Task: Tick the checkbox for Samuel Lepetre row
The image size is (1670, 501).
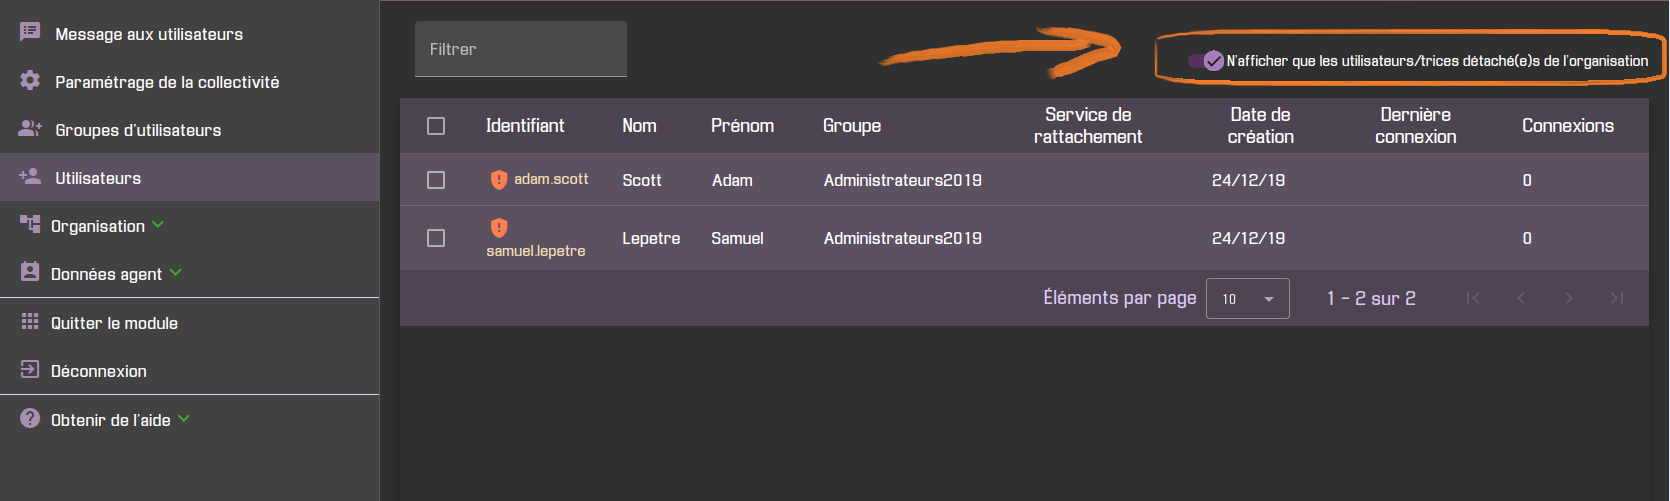Action: (x=436, y=238)
